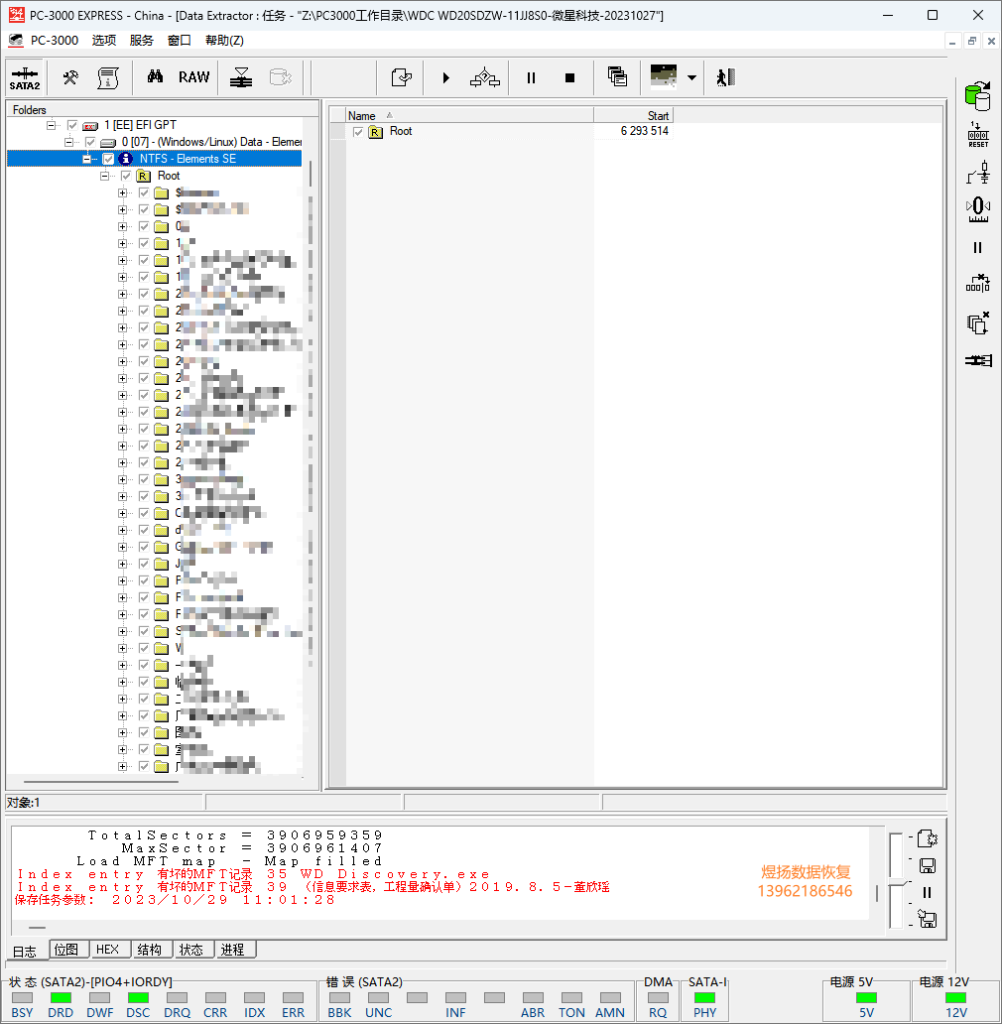Toggle the Root checkbox in the file list
This screenshot has height=1024, width=1002.
(358, 132)
